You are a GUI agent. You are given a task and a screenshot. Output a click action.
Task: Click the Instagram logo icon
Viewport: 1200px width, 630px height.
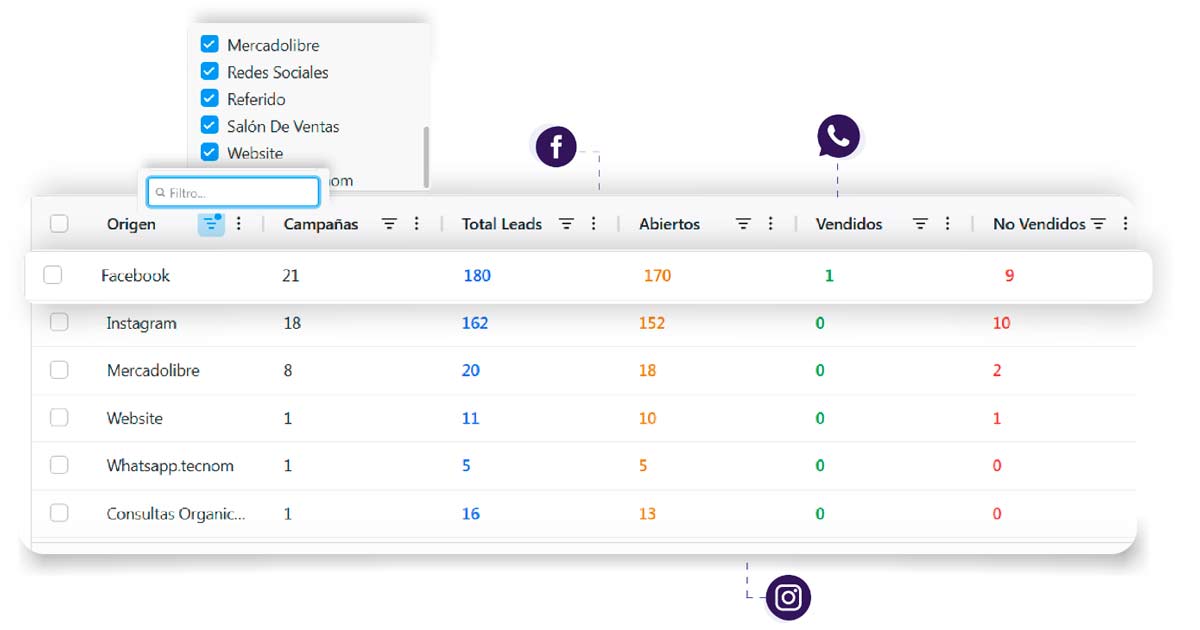[x=788, y=598]
